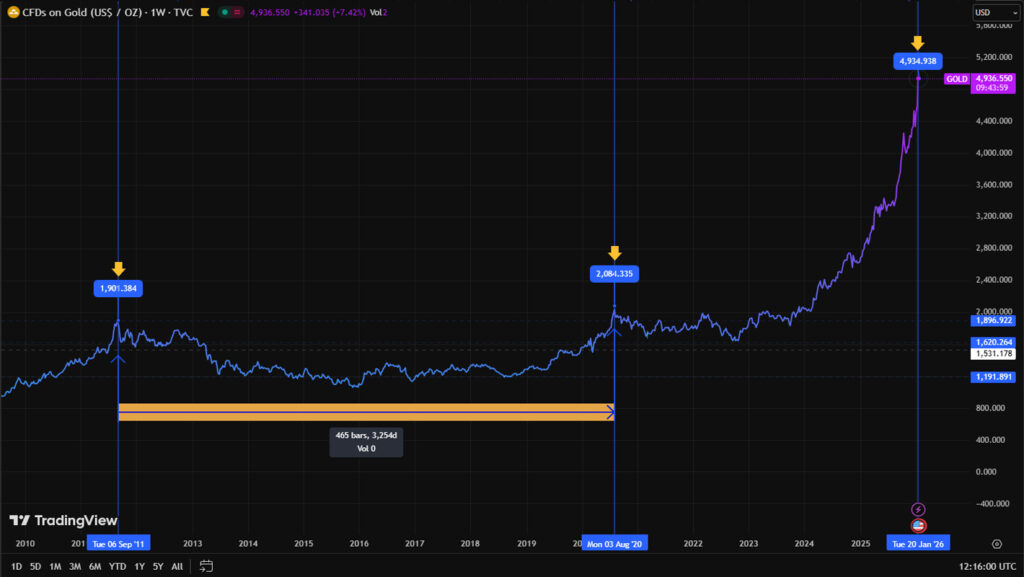Click the 2,084.335 price callout
Image resolution: width=1024 pixels, height=577 pixels.
coord(614,274)
